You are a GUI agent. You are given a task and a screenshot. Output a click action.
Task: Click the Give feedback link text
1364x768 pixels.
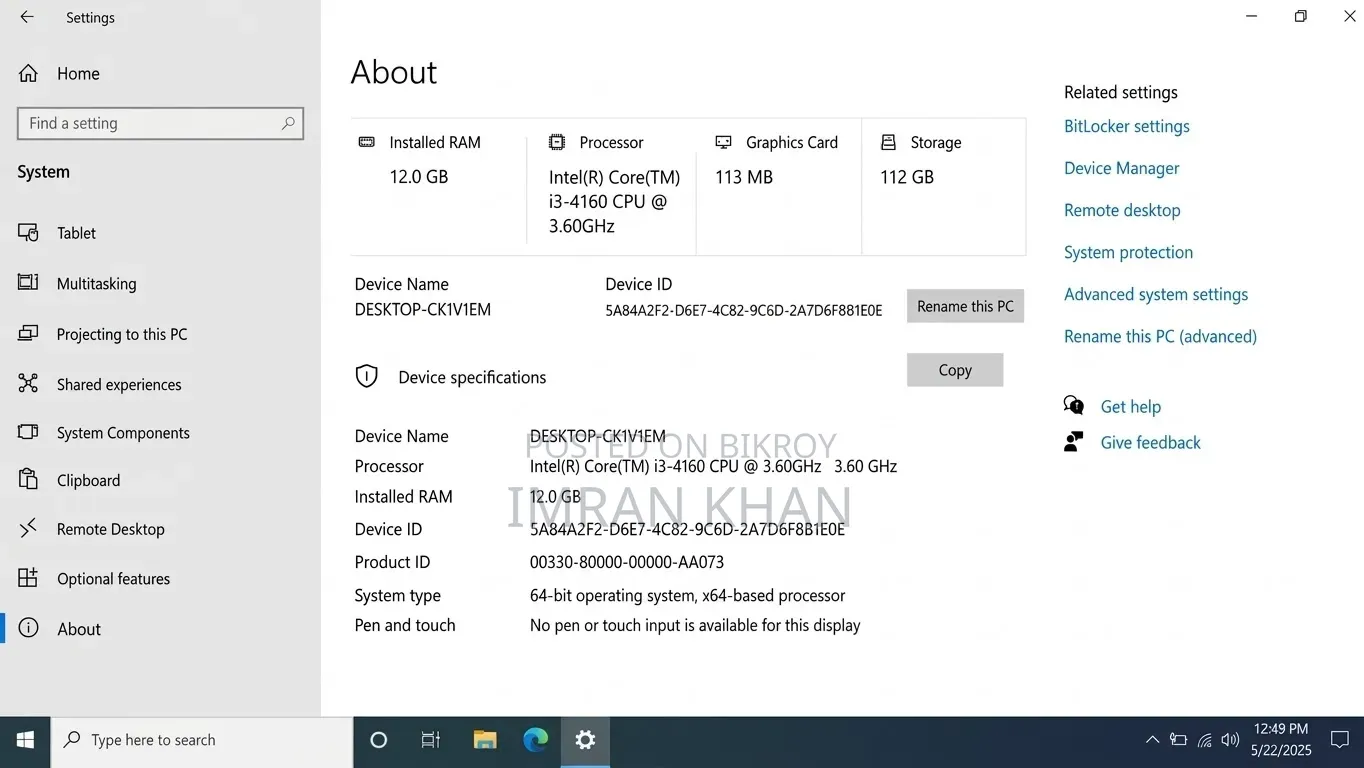pyautogui.click(x=1150, y=442)
